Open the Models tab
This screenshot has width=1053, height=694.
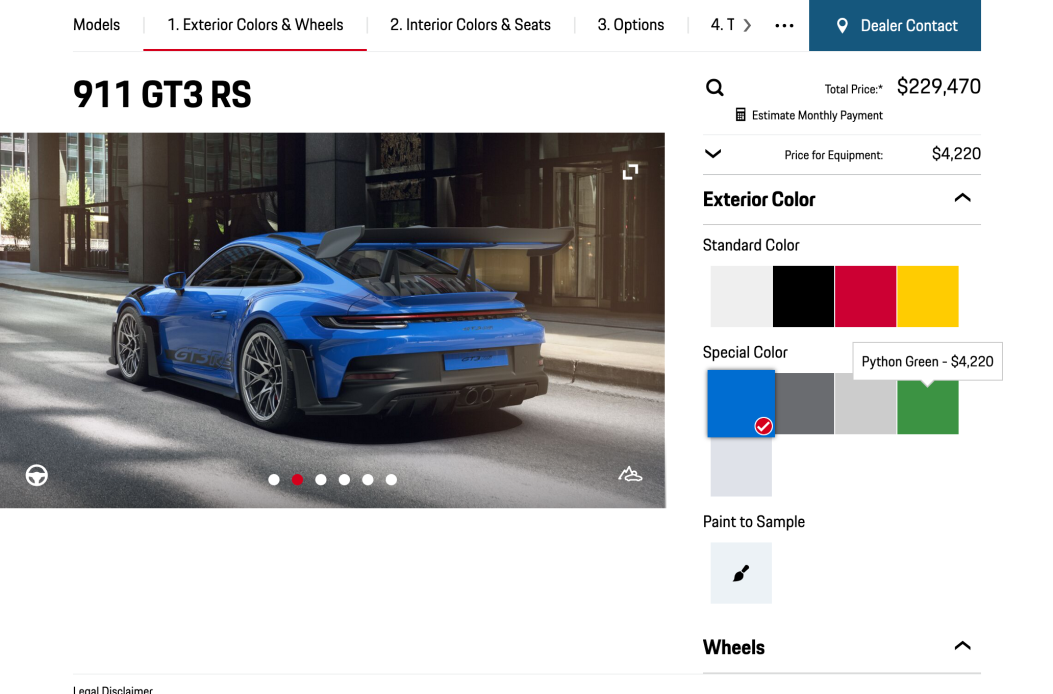click(x=95, y=25)
